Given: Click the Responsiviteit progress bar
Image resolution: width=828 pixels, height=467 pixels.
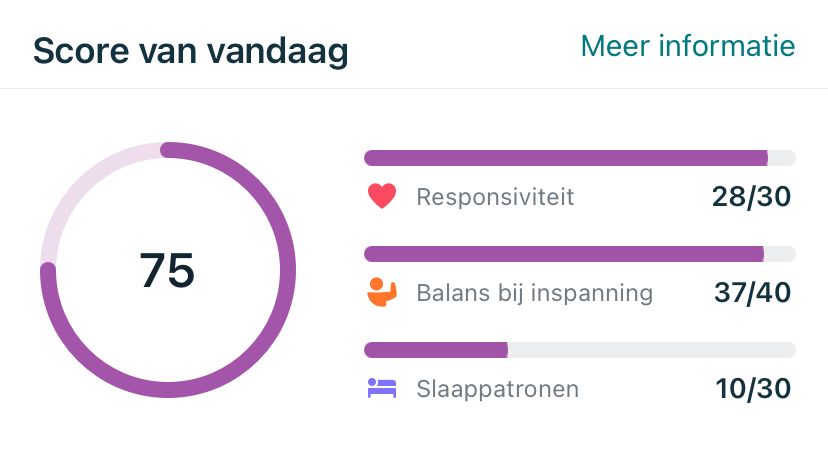Looking at the screenshot, I should pos(565,158).
